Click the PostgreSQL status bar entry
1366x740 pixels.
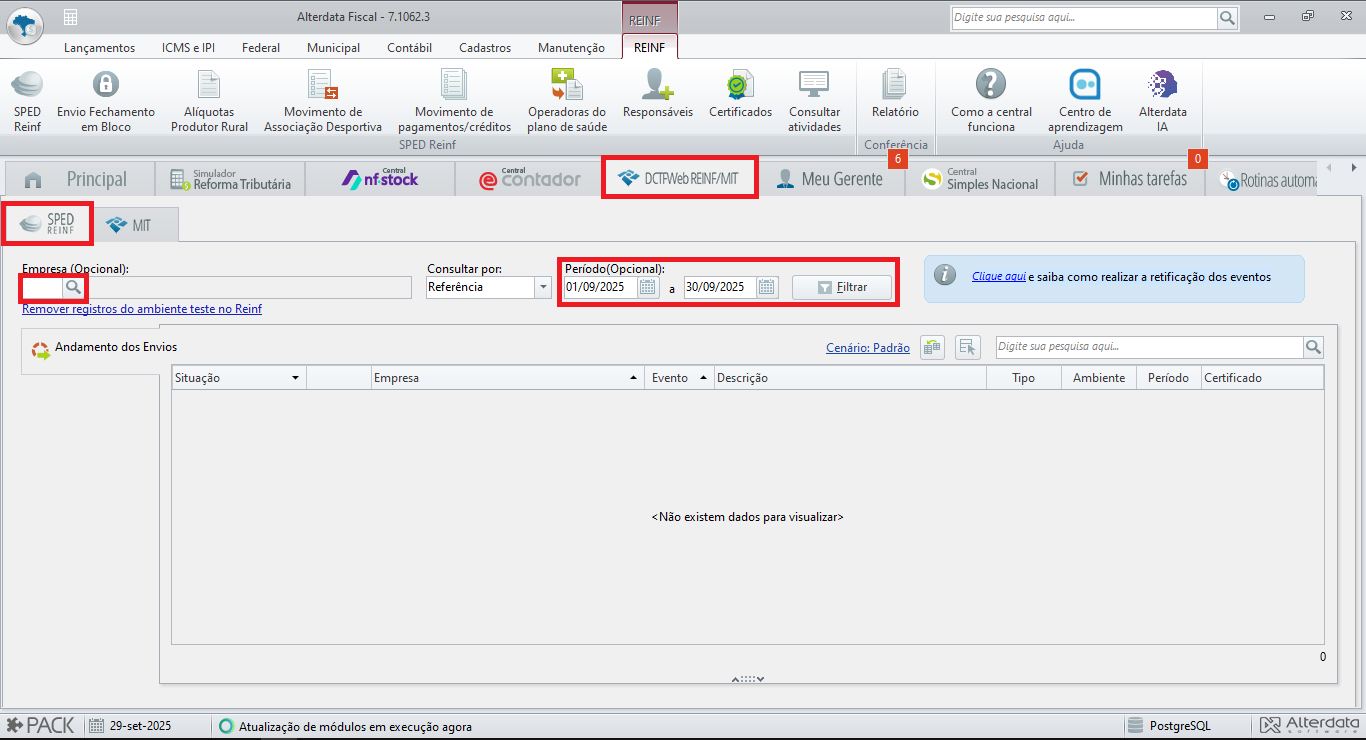pyautogui.click(x=1170, y=726)
